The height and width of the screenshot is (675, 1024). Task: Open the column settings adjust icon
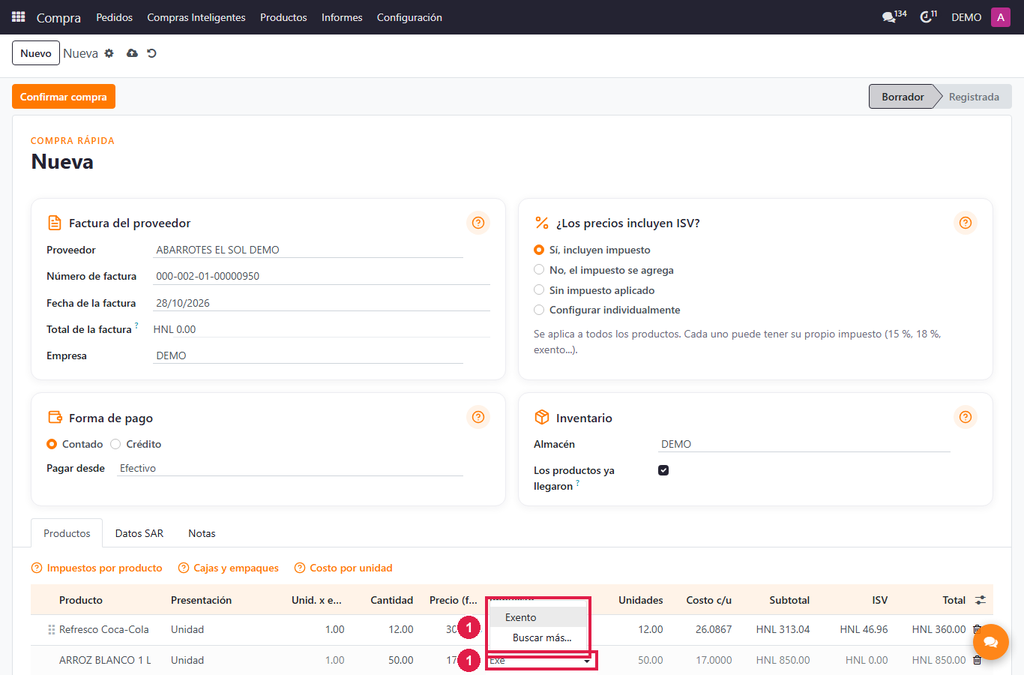pos(980,600)
